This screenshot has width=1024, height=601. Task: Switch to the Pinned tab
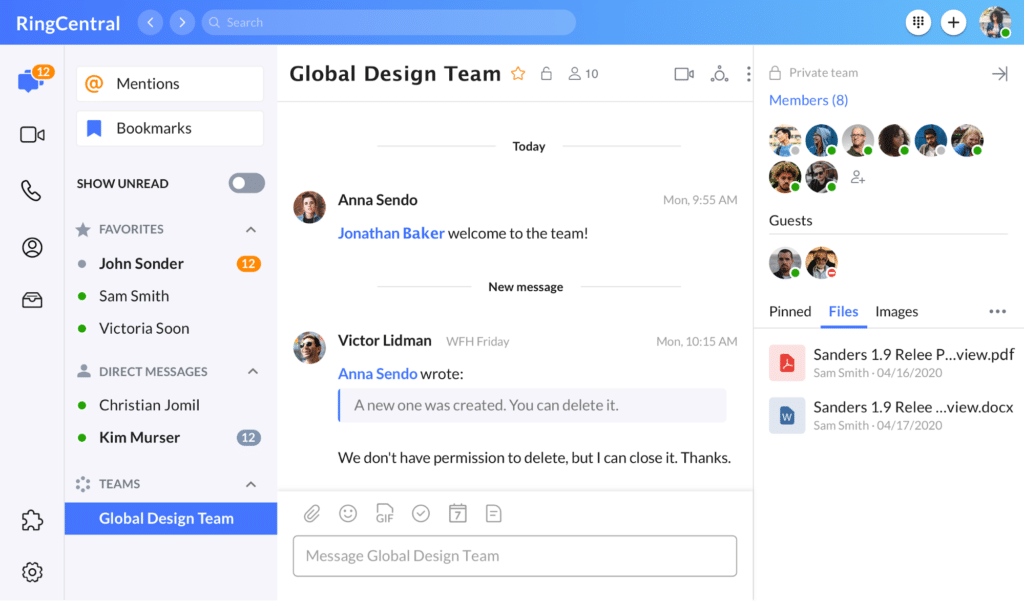[x=790, y=312]
